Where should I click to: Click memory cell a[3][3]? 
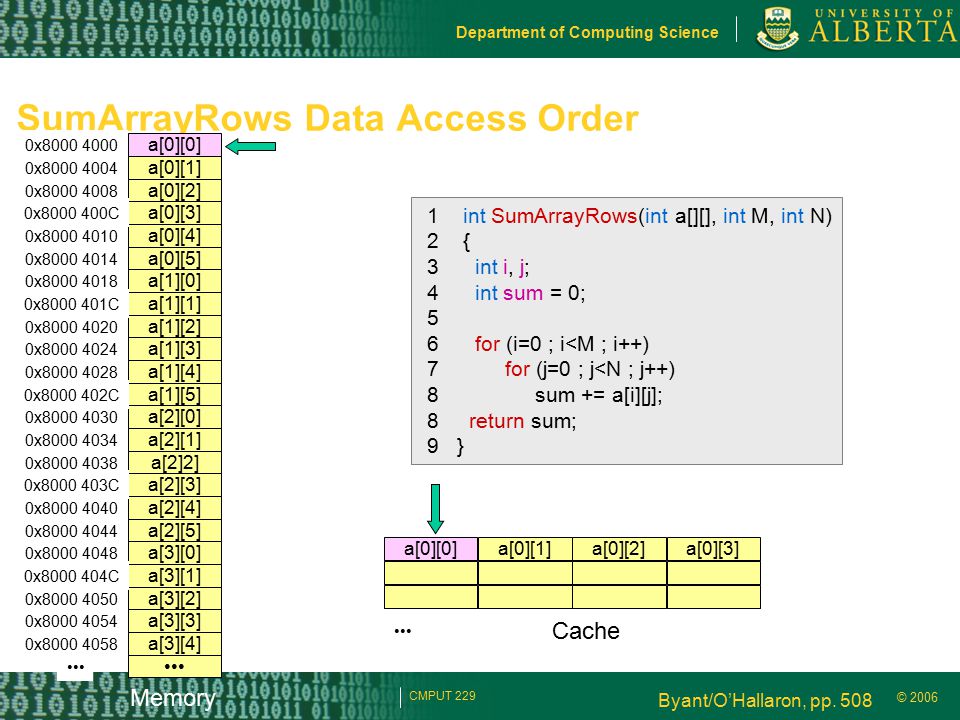(174, 621)
